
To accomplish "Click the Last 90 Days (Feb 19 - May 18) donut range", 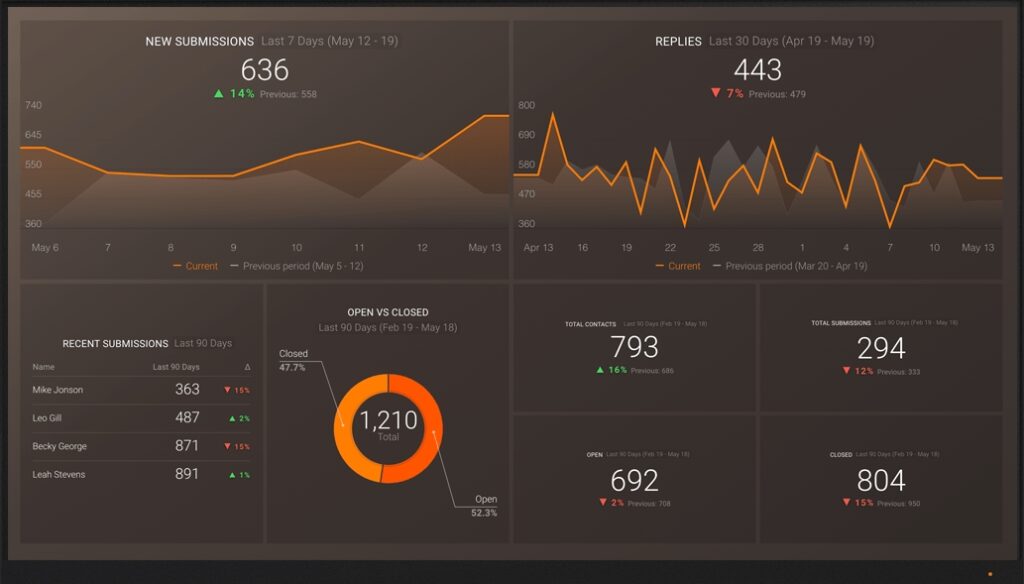I will [x=388, y=327].
